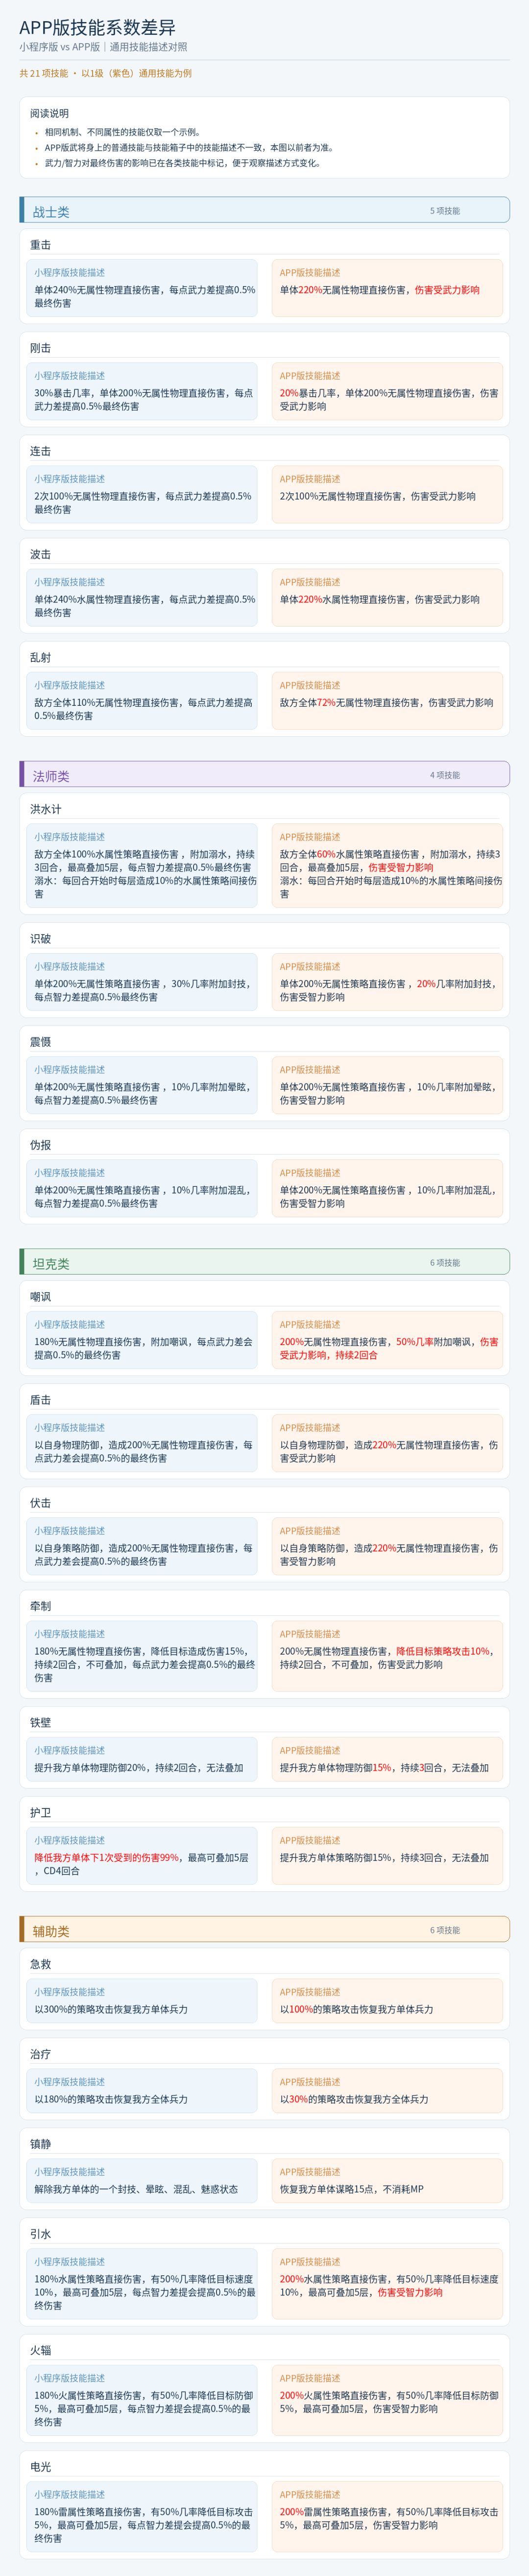Click the '牵制' skill name
529x2576 pixels.
[40, 1606]
